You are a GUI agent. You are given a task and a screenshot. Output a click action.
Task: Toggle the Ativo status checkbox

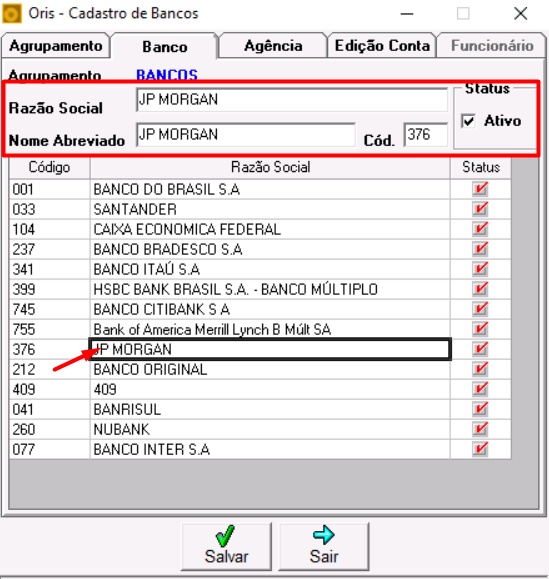pos(468,121)
